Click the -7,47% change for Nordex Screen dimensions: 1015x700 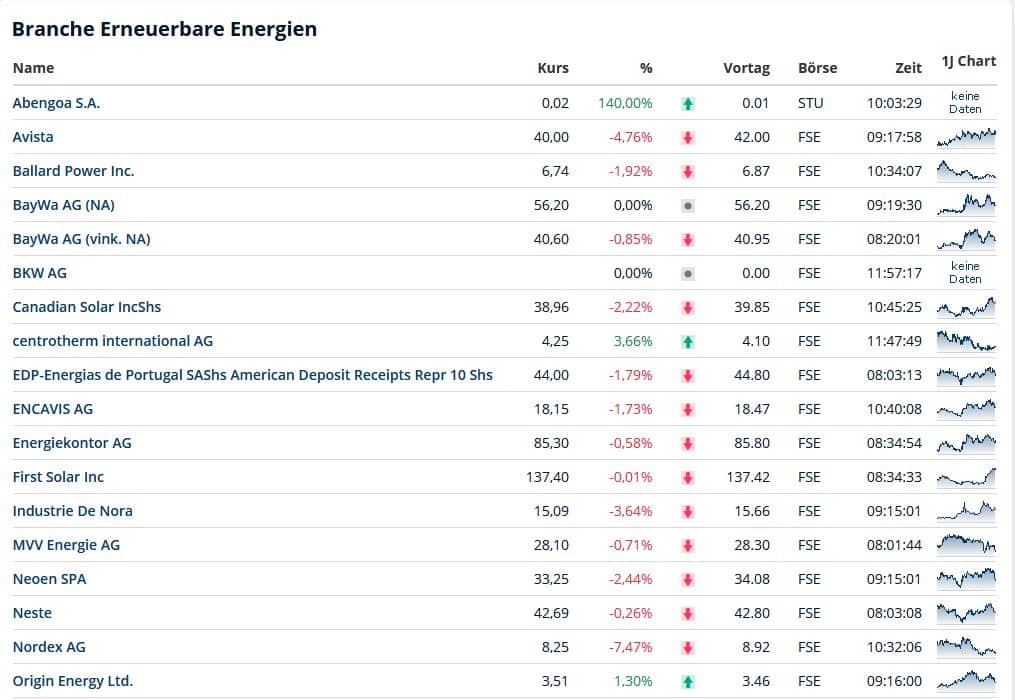630,647
